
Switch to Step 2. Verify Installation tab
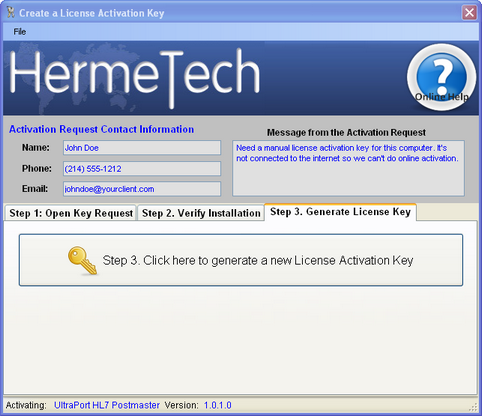201,213
